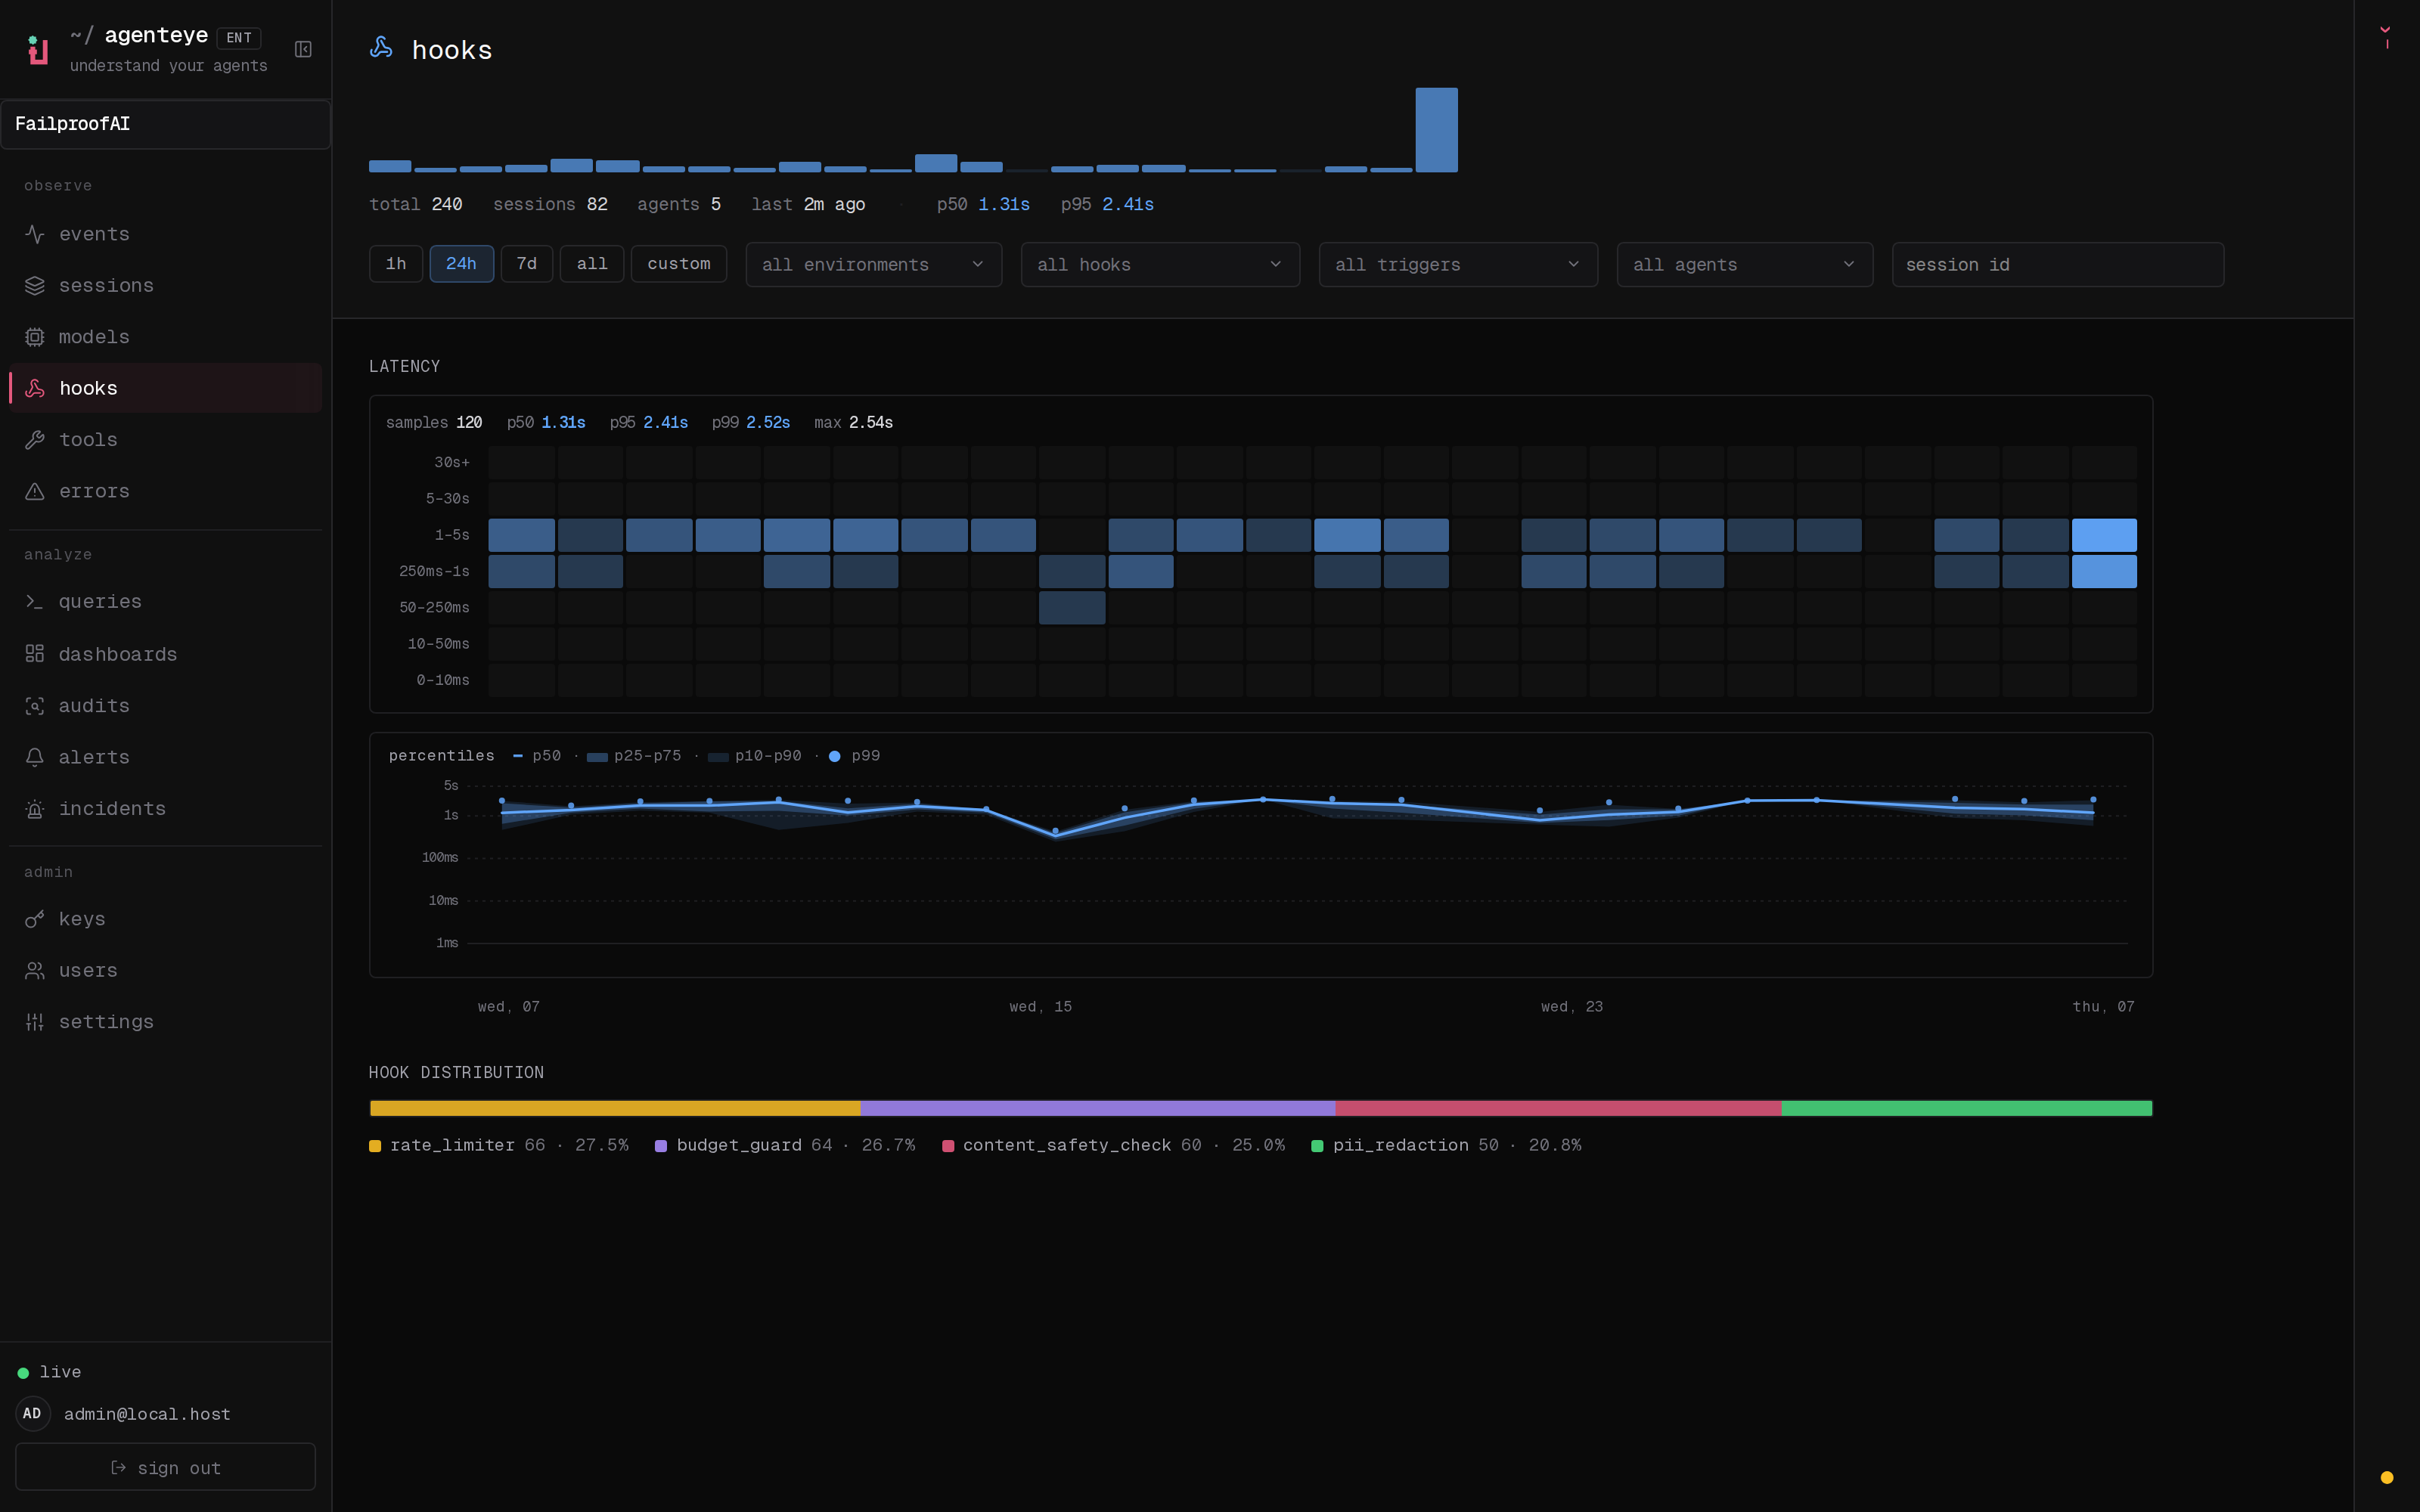Click the alerts bell icon
The image size is (2420, 1512).
[x=35, y=757]
